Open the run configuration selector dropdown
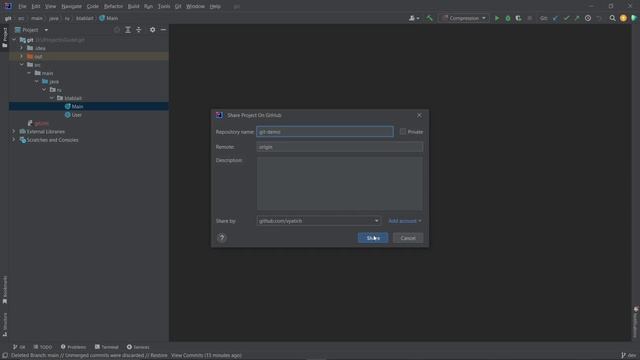The image size is (640, 360). click(x=464, y=18)
